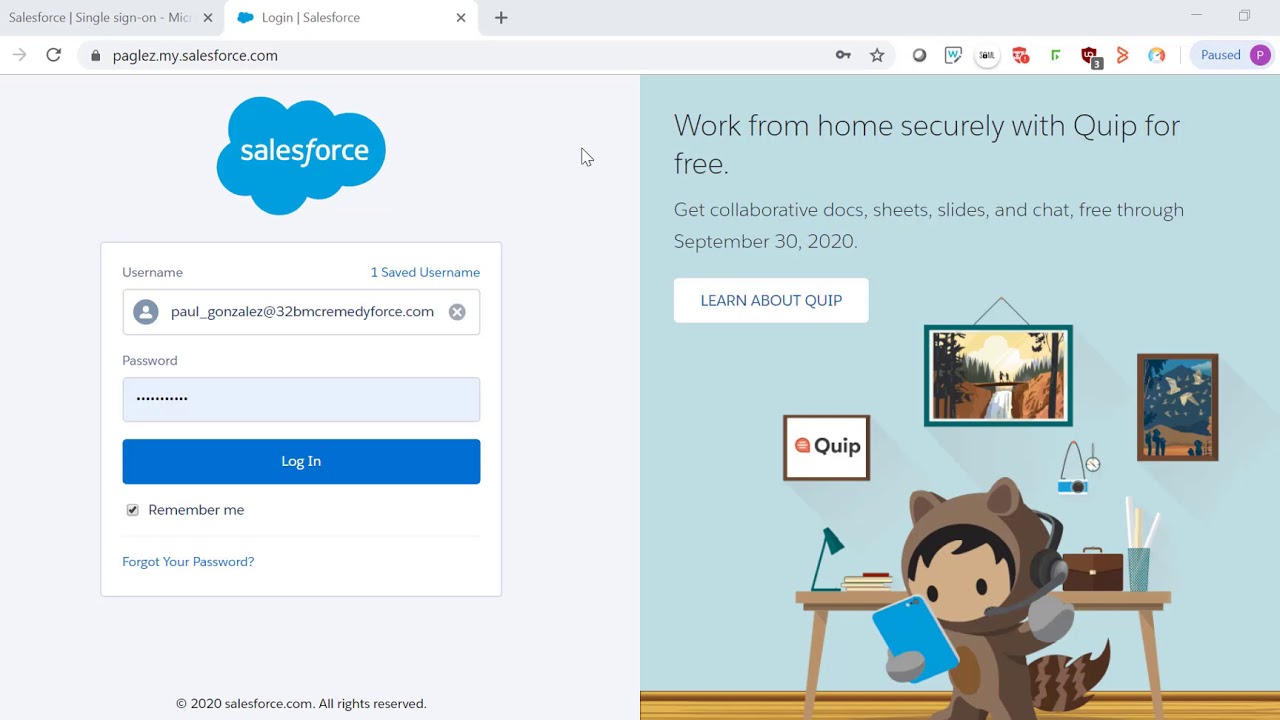Open the gray sphere extension icon
This screenshot has width=1280, height=720.
point(919,55)
